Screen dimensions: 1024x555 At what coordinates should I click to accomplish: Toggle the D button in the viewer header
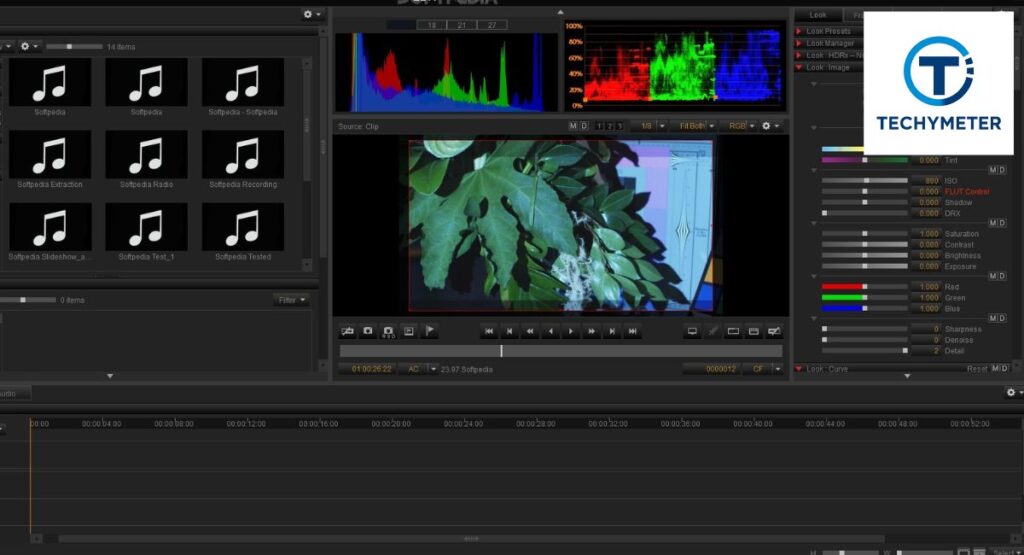(584, 126)
